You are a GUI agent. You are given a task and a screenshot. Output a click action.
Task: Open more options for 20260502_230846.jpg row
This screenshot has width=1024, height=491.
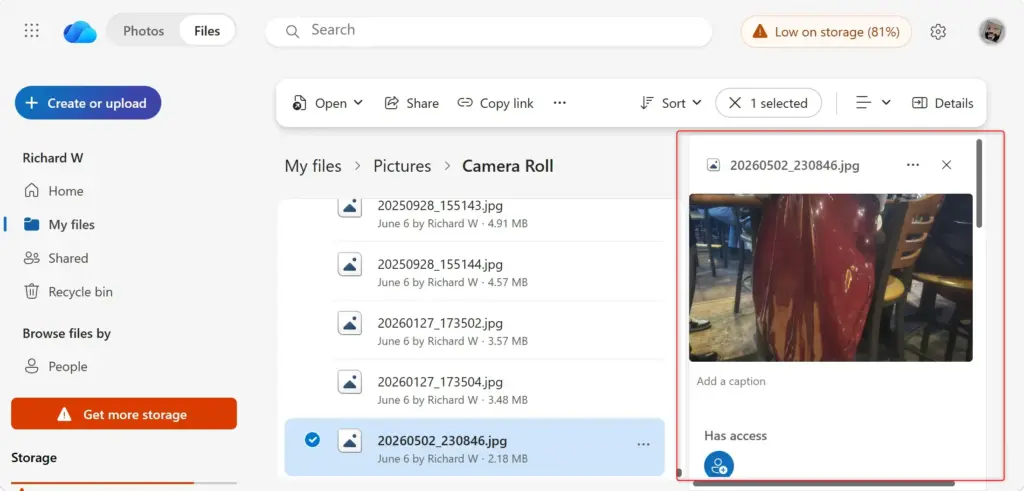[x=643, y=444]
